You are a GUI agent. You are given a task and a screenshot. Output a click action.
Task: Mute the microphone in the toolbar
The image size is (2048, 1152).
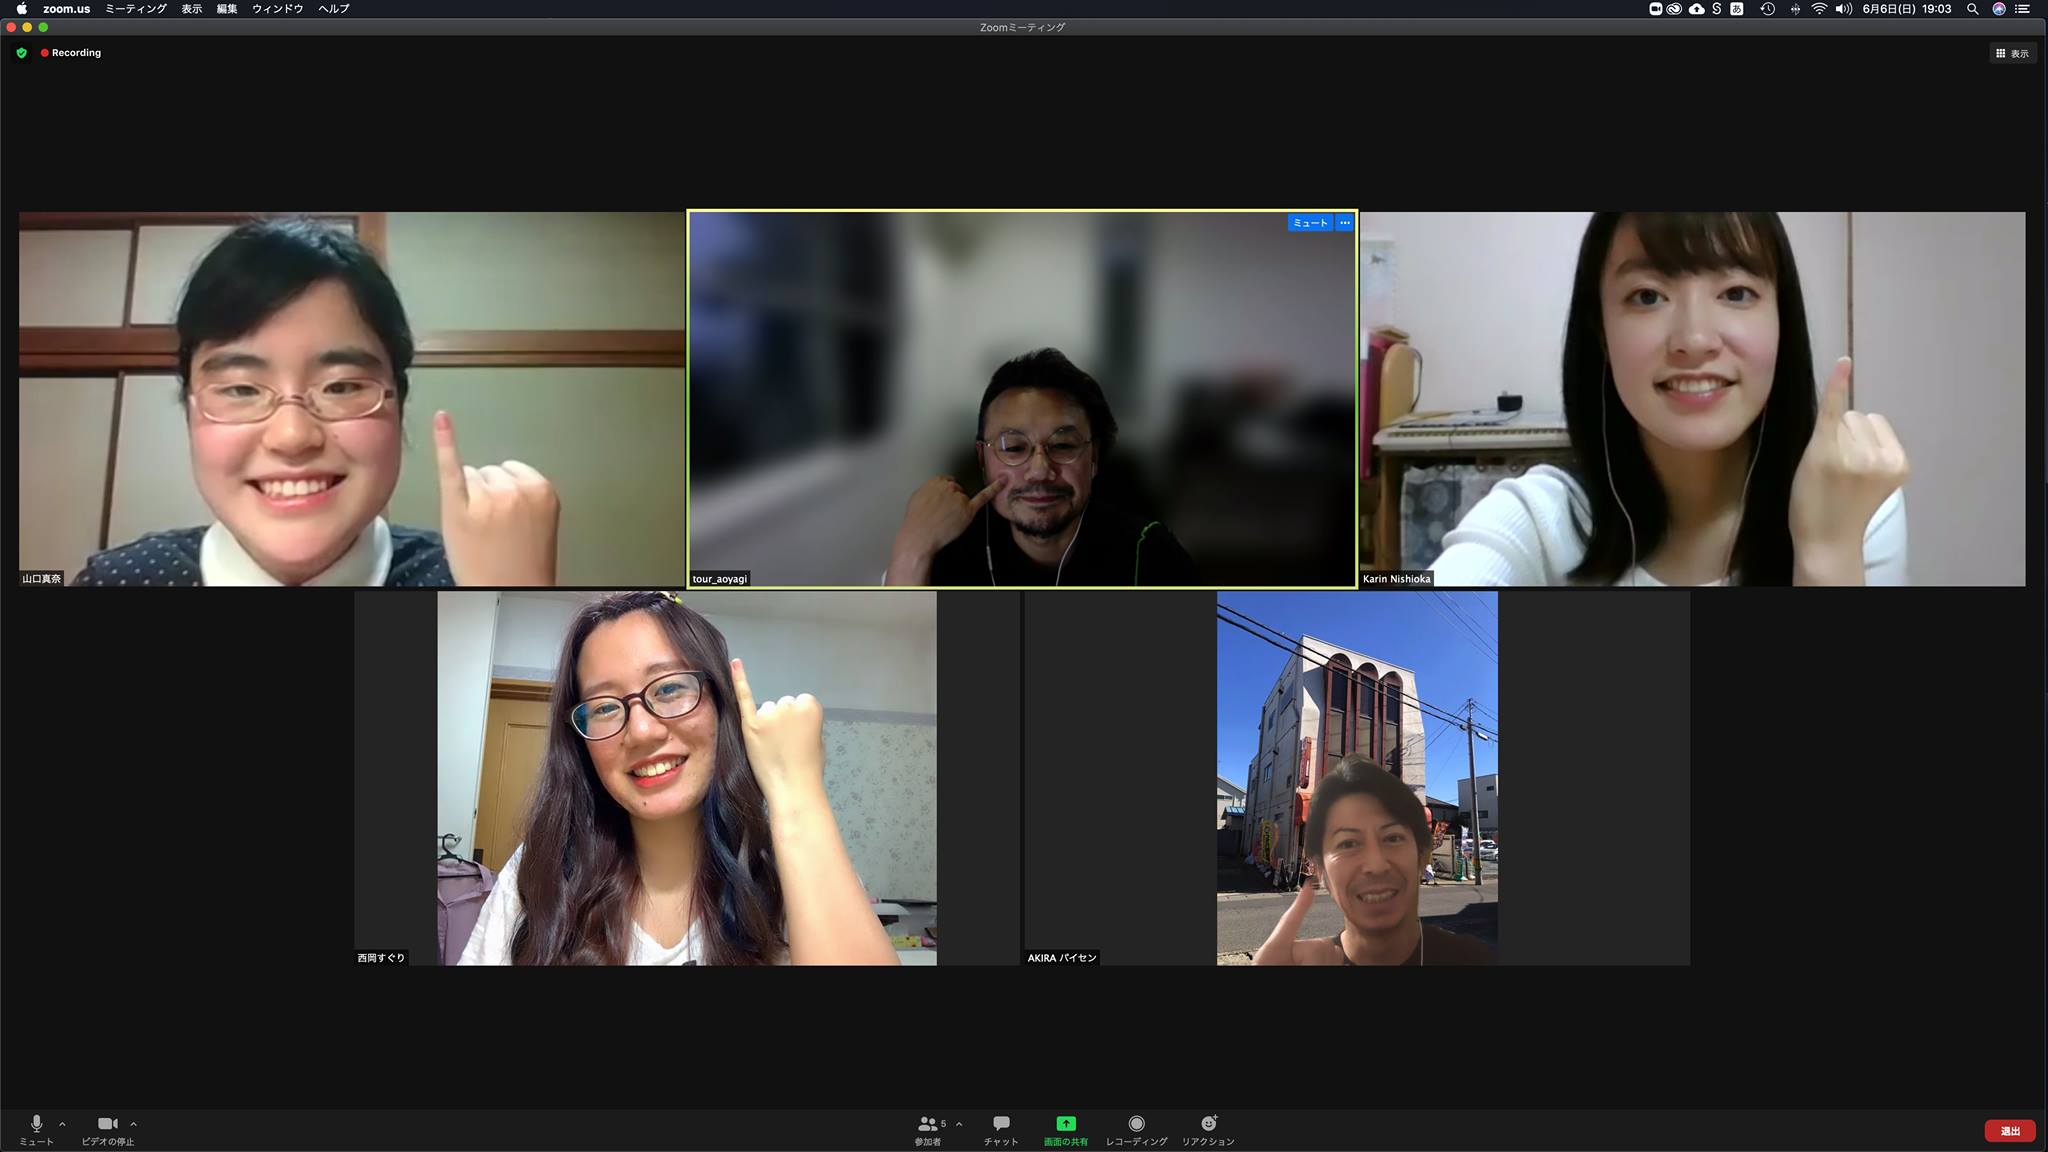[x=37, y=1125]
